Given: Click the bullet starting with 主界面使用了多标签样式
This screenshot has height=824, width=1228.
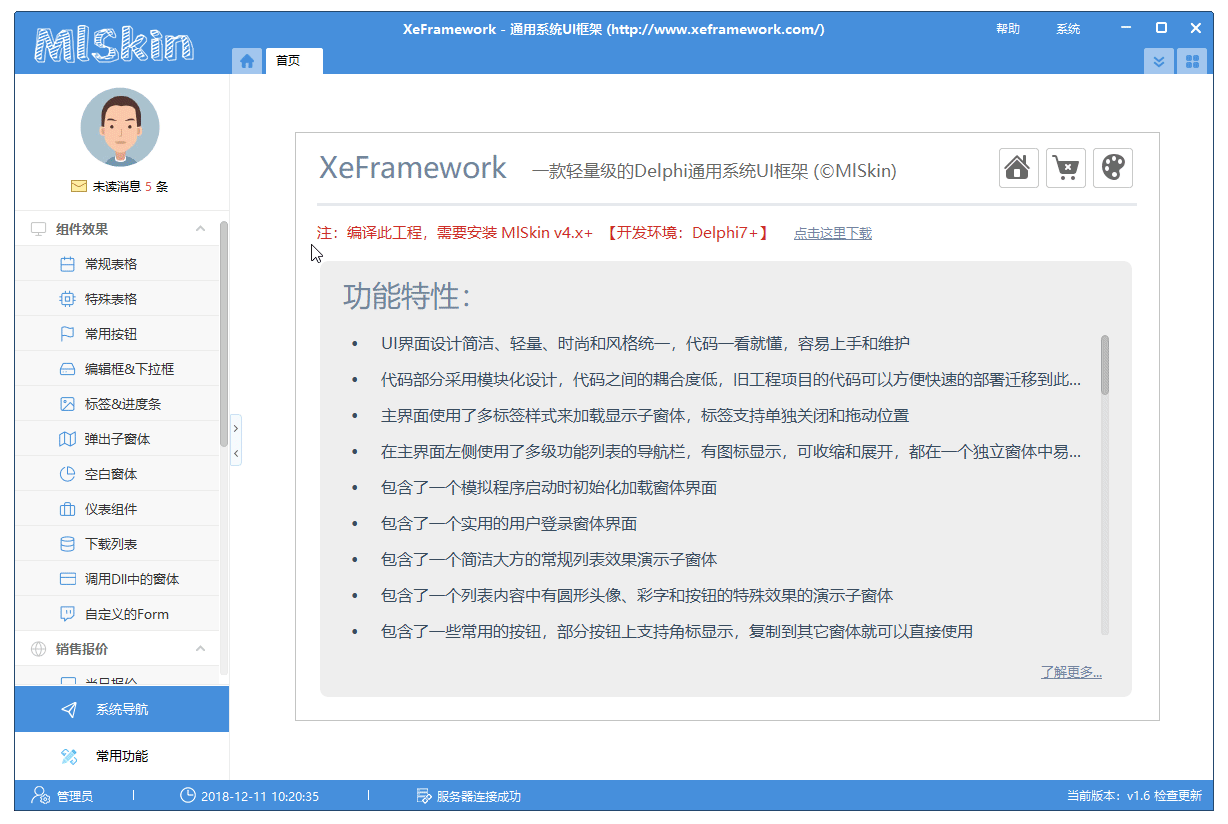Looking at the screenshot, I should 645,416.
